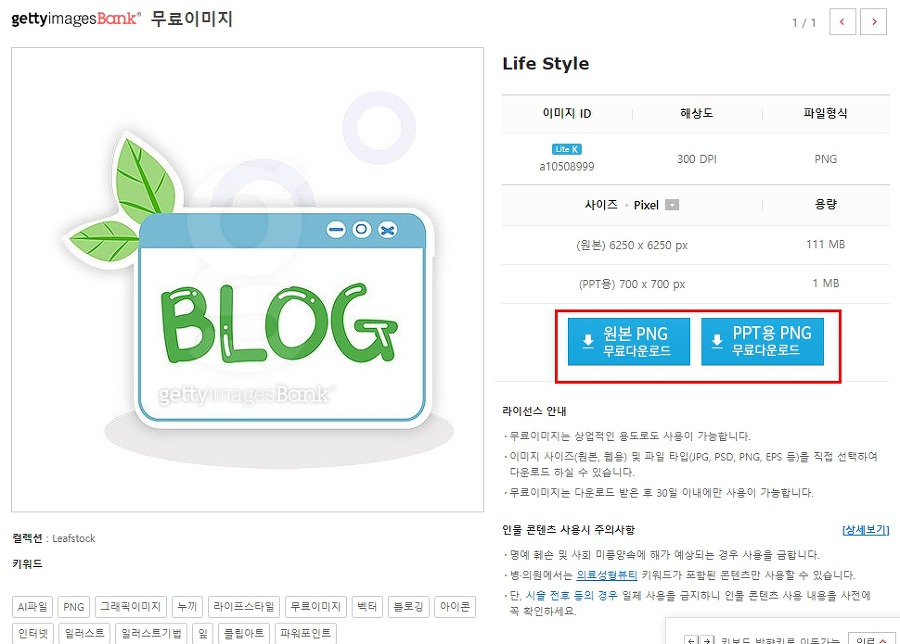
Task: Select the 라이프스타일 keyword tag
Action: (244, 607)
